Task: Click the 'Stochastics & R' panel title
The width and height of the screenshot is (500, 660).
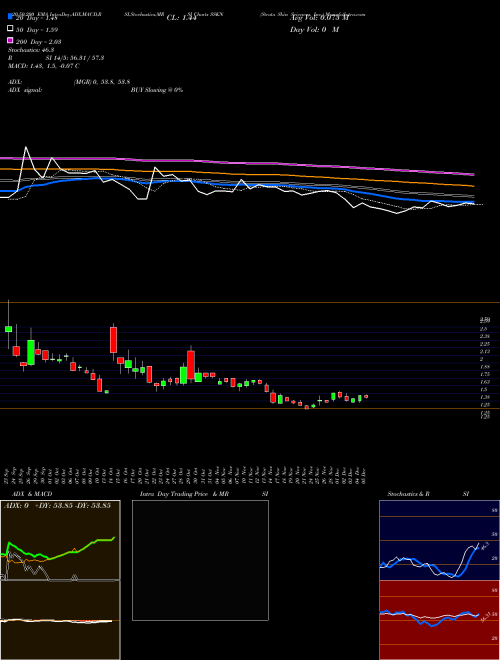Action: pyautogui.click(x=409, y=494)
